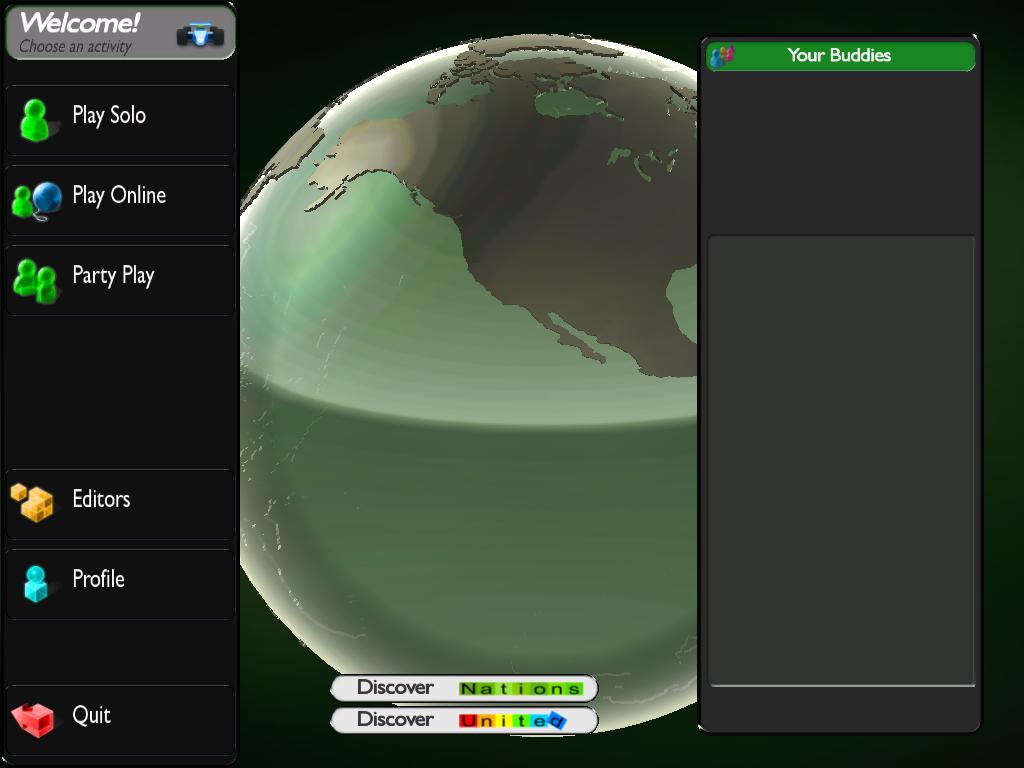
Task: Click the race car icon in Welcome header
Action: coord(200,35)
